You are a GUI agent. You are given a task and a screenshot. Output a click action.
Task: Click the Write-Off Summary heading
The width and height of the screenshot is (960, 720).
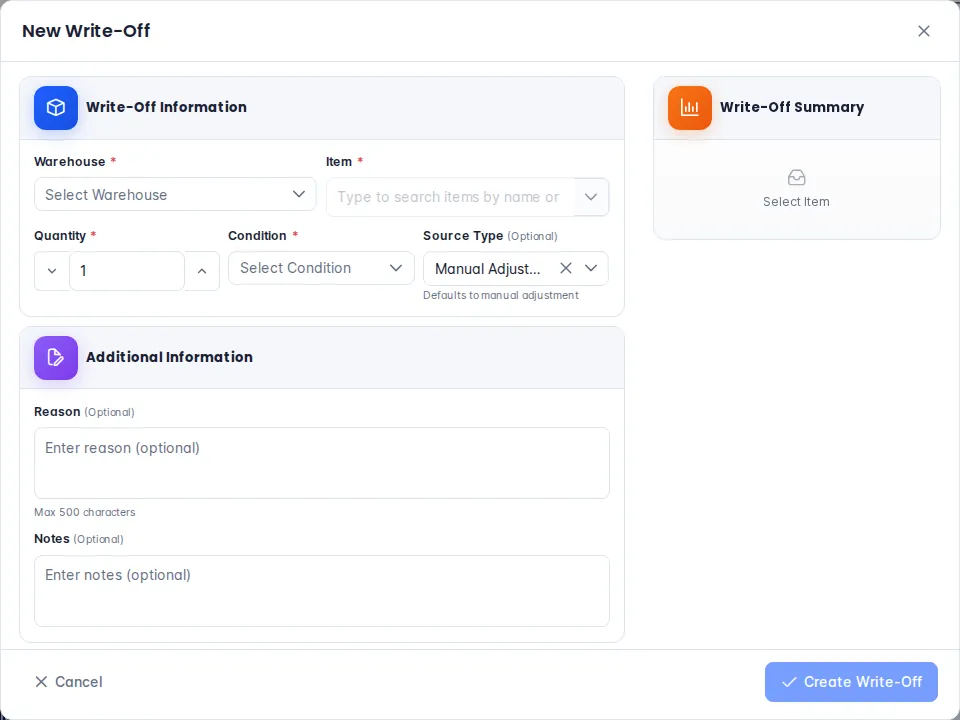[792, 107]
